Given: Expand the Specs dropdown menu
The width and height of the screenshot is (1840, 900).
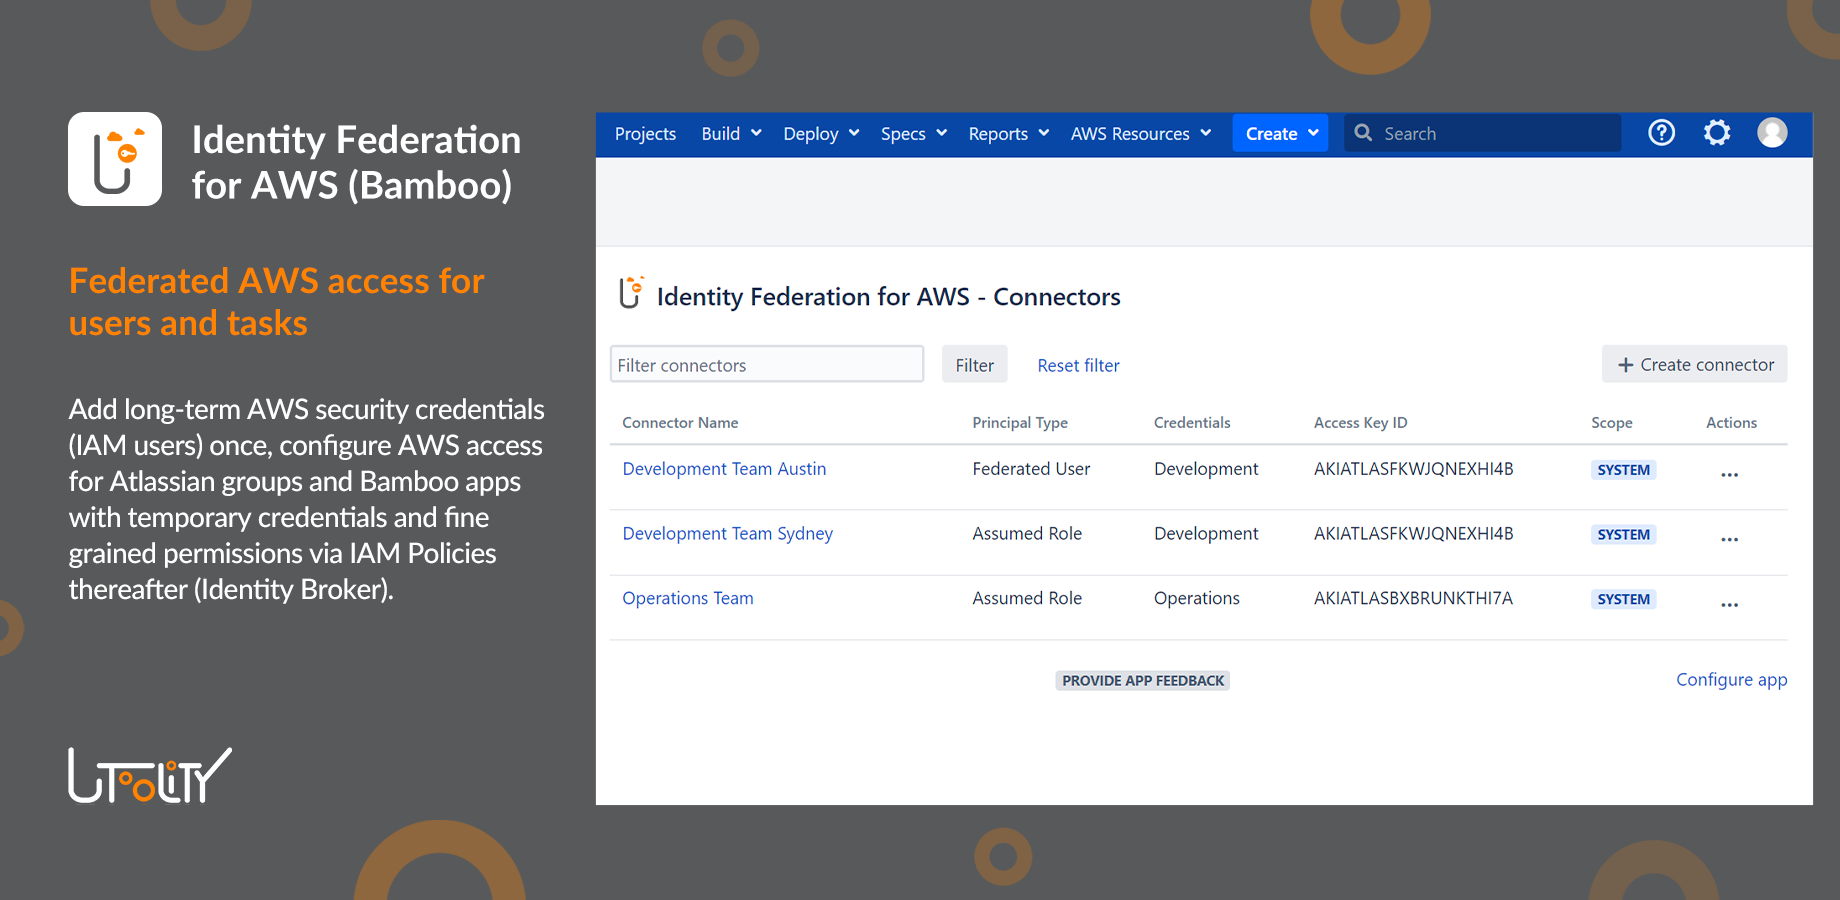Looking at the screenshot, I should pos(914,133).
